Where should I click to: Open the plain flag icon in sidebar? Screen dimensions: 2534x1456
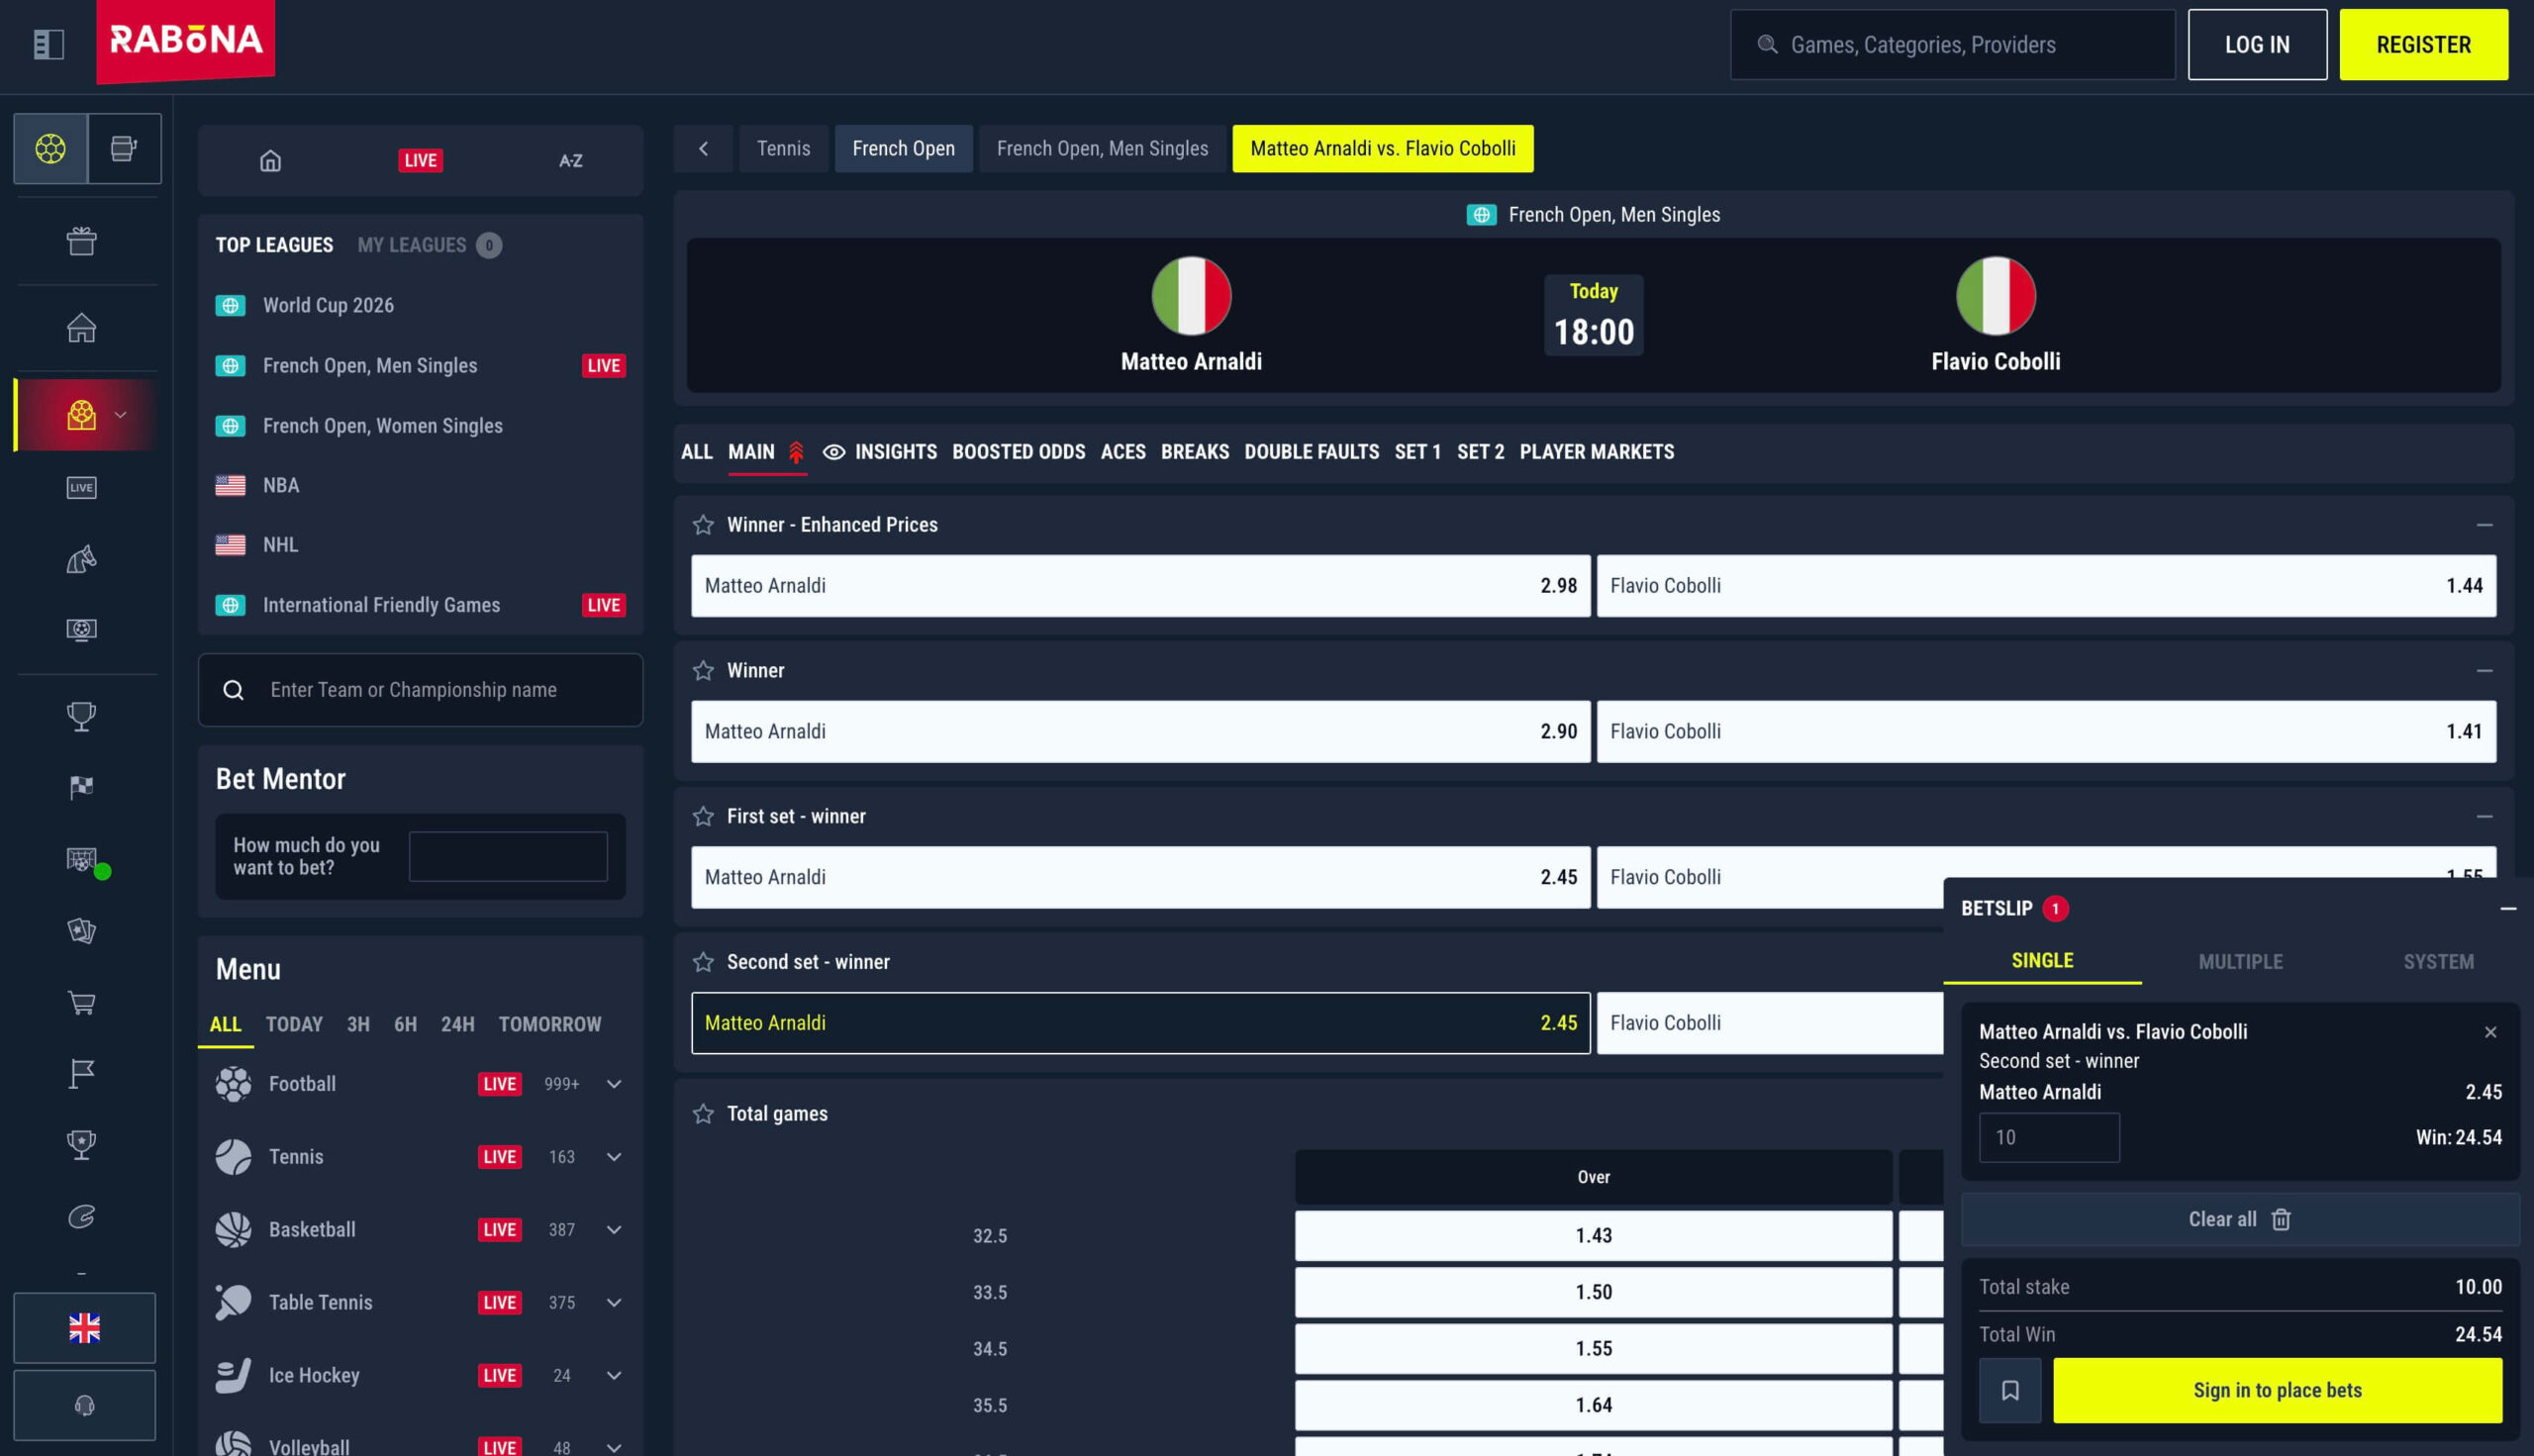82,1074
